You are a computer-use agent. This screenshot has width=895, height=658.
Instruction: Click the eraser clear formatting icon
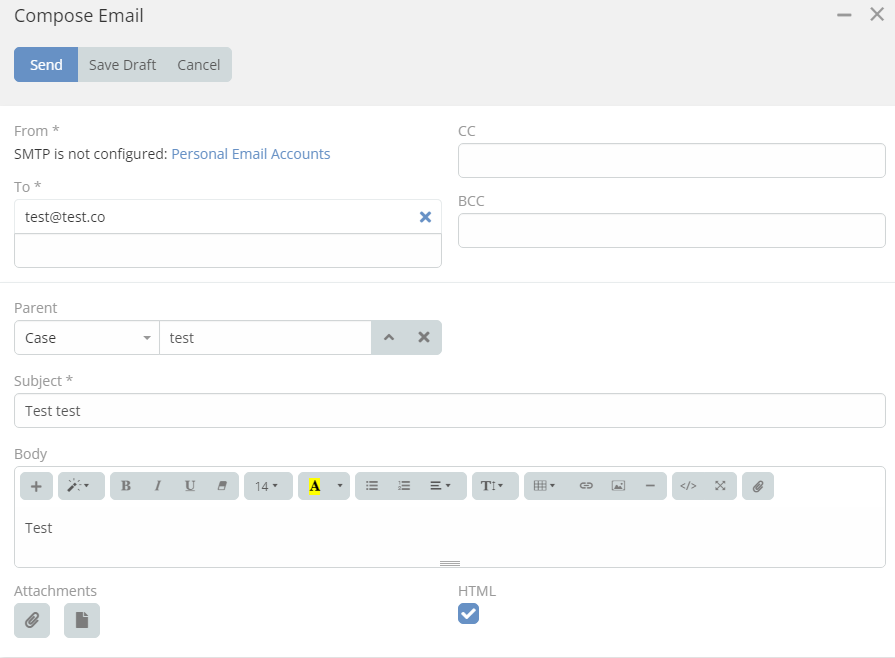pos(222,486)
